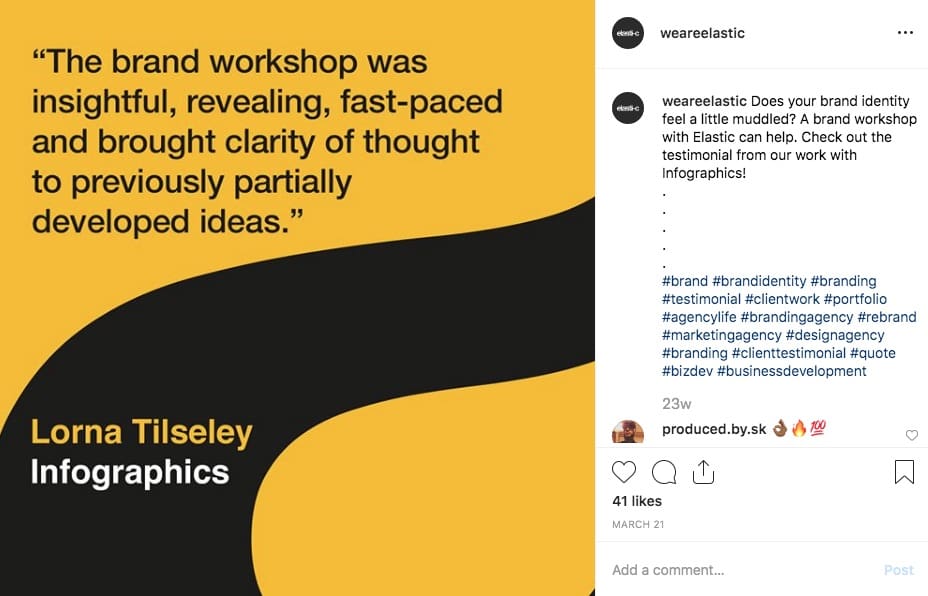The width and height of the screenshot is (928, 596).
Task: Open the #testimonial hashtag
Action: coord(701,299)
